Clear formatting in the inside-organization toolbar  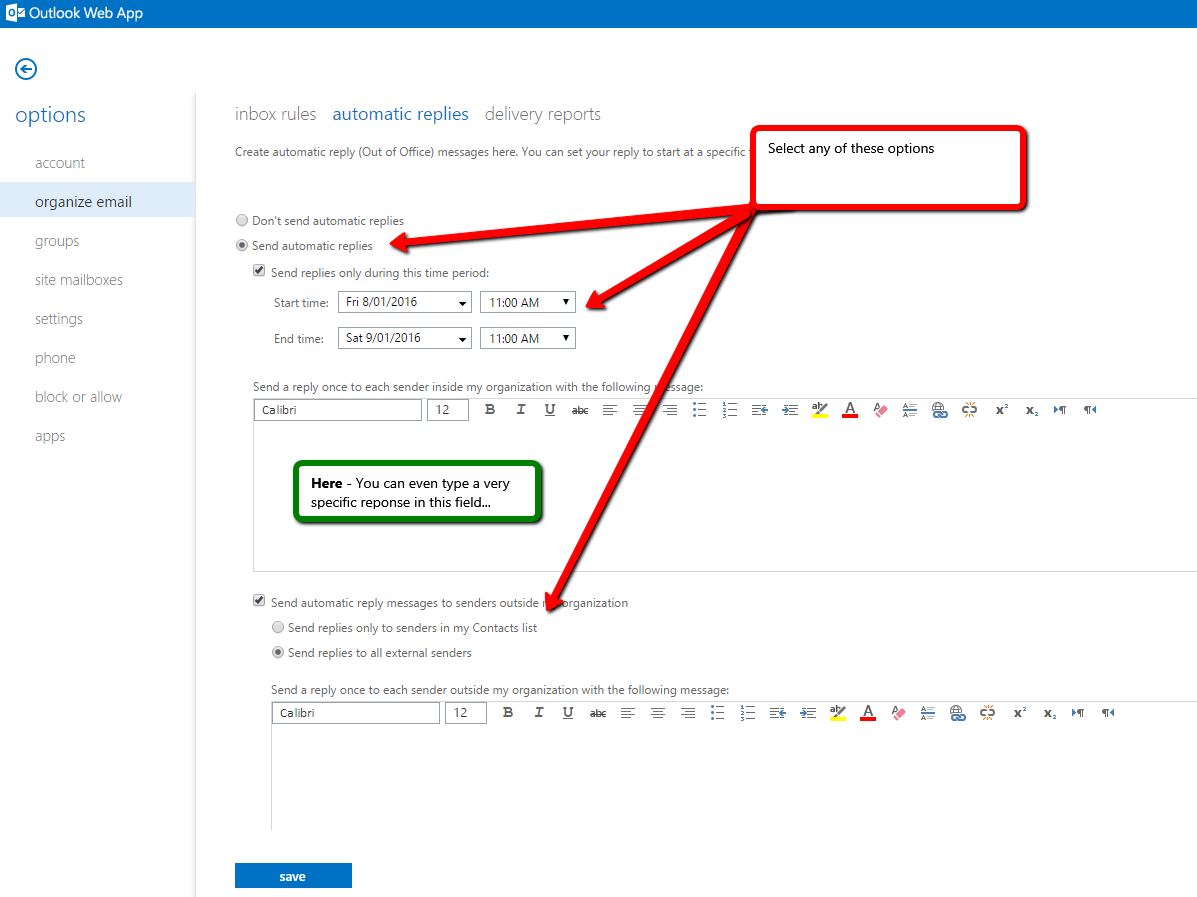coord(880,410)
